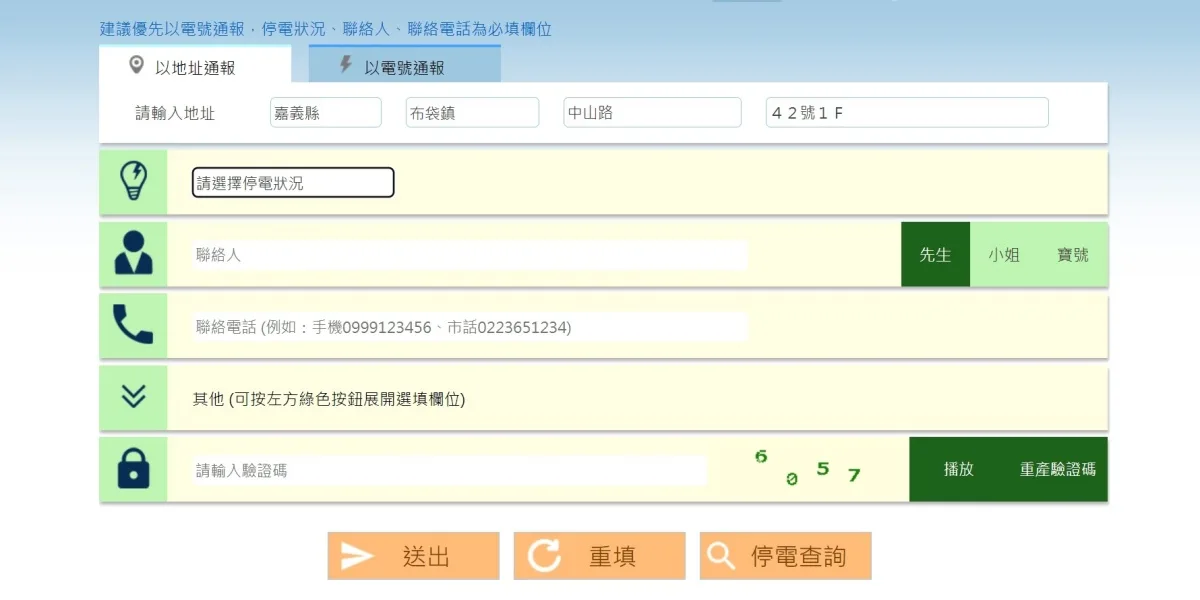Click the paper plane icon on 送出
This screenshot has width=1200, height=600.
(x=357, y=556)
